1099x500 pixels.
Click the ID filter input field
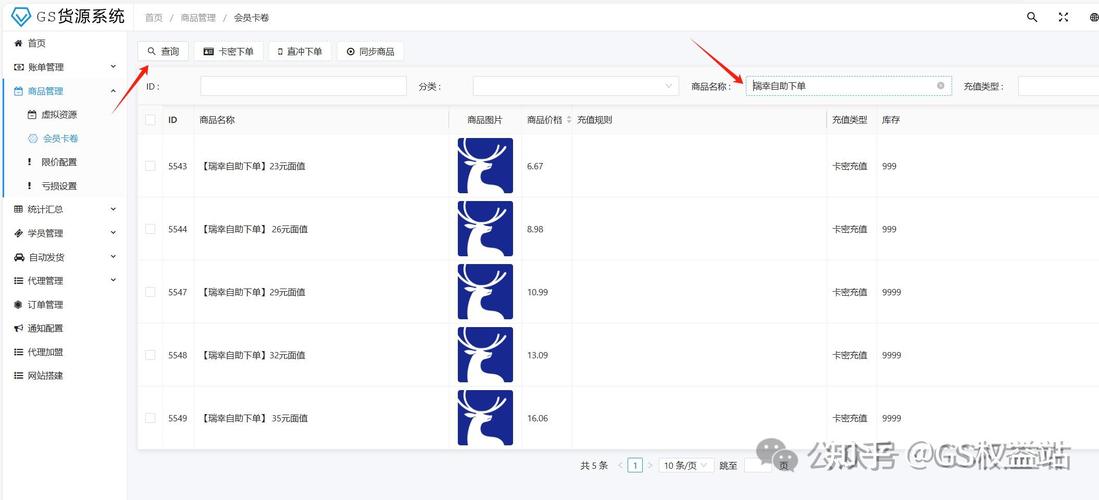point(303,87)
